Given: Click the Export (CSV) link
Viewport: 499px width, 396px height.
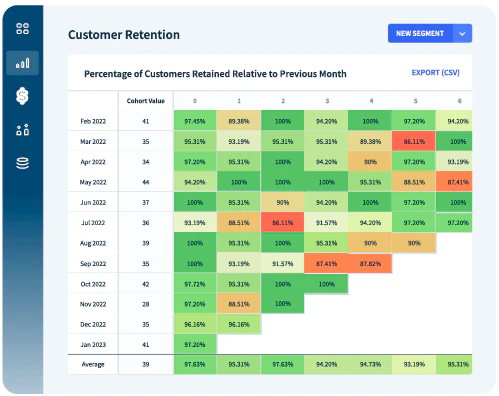Looking at the screenshot, I should pyautogui.click(x=435, y=73).
